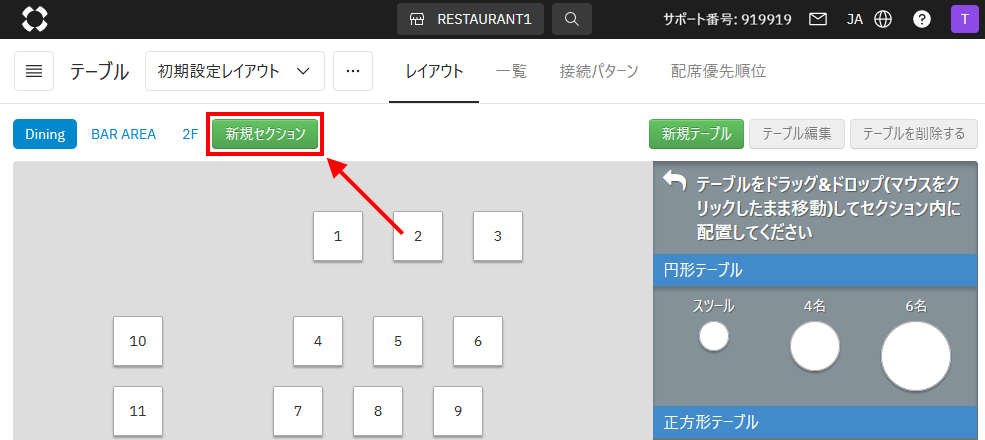This screenshot has height=440, width=985.
Task: Click the 新規セクション button
Action: coord(265,134)
